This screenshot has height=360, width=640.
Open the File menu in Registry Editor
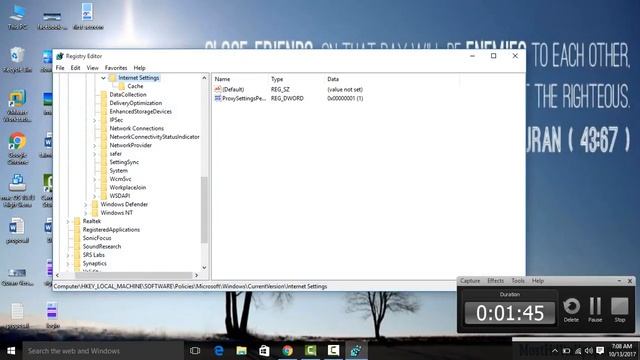point(60,68)
